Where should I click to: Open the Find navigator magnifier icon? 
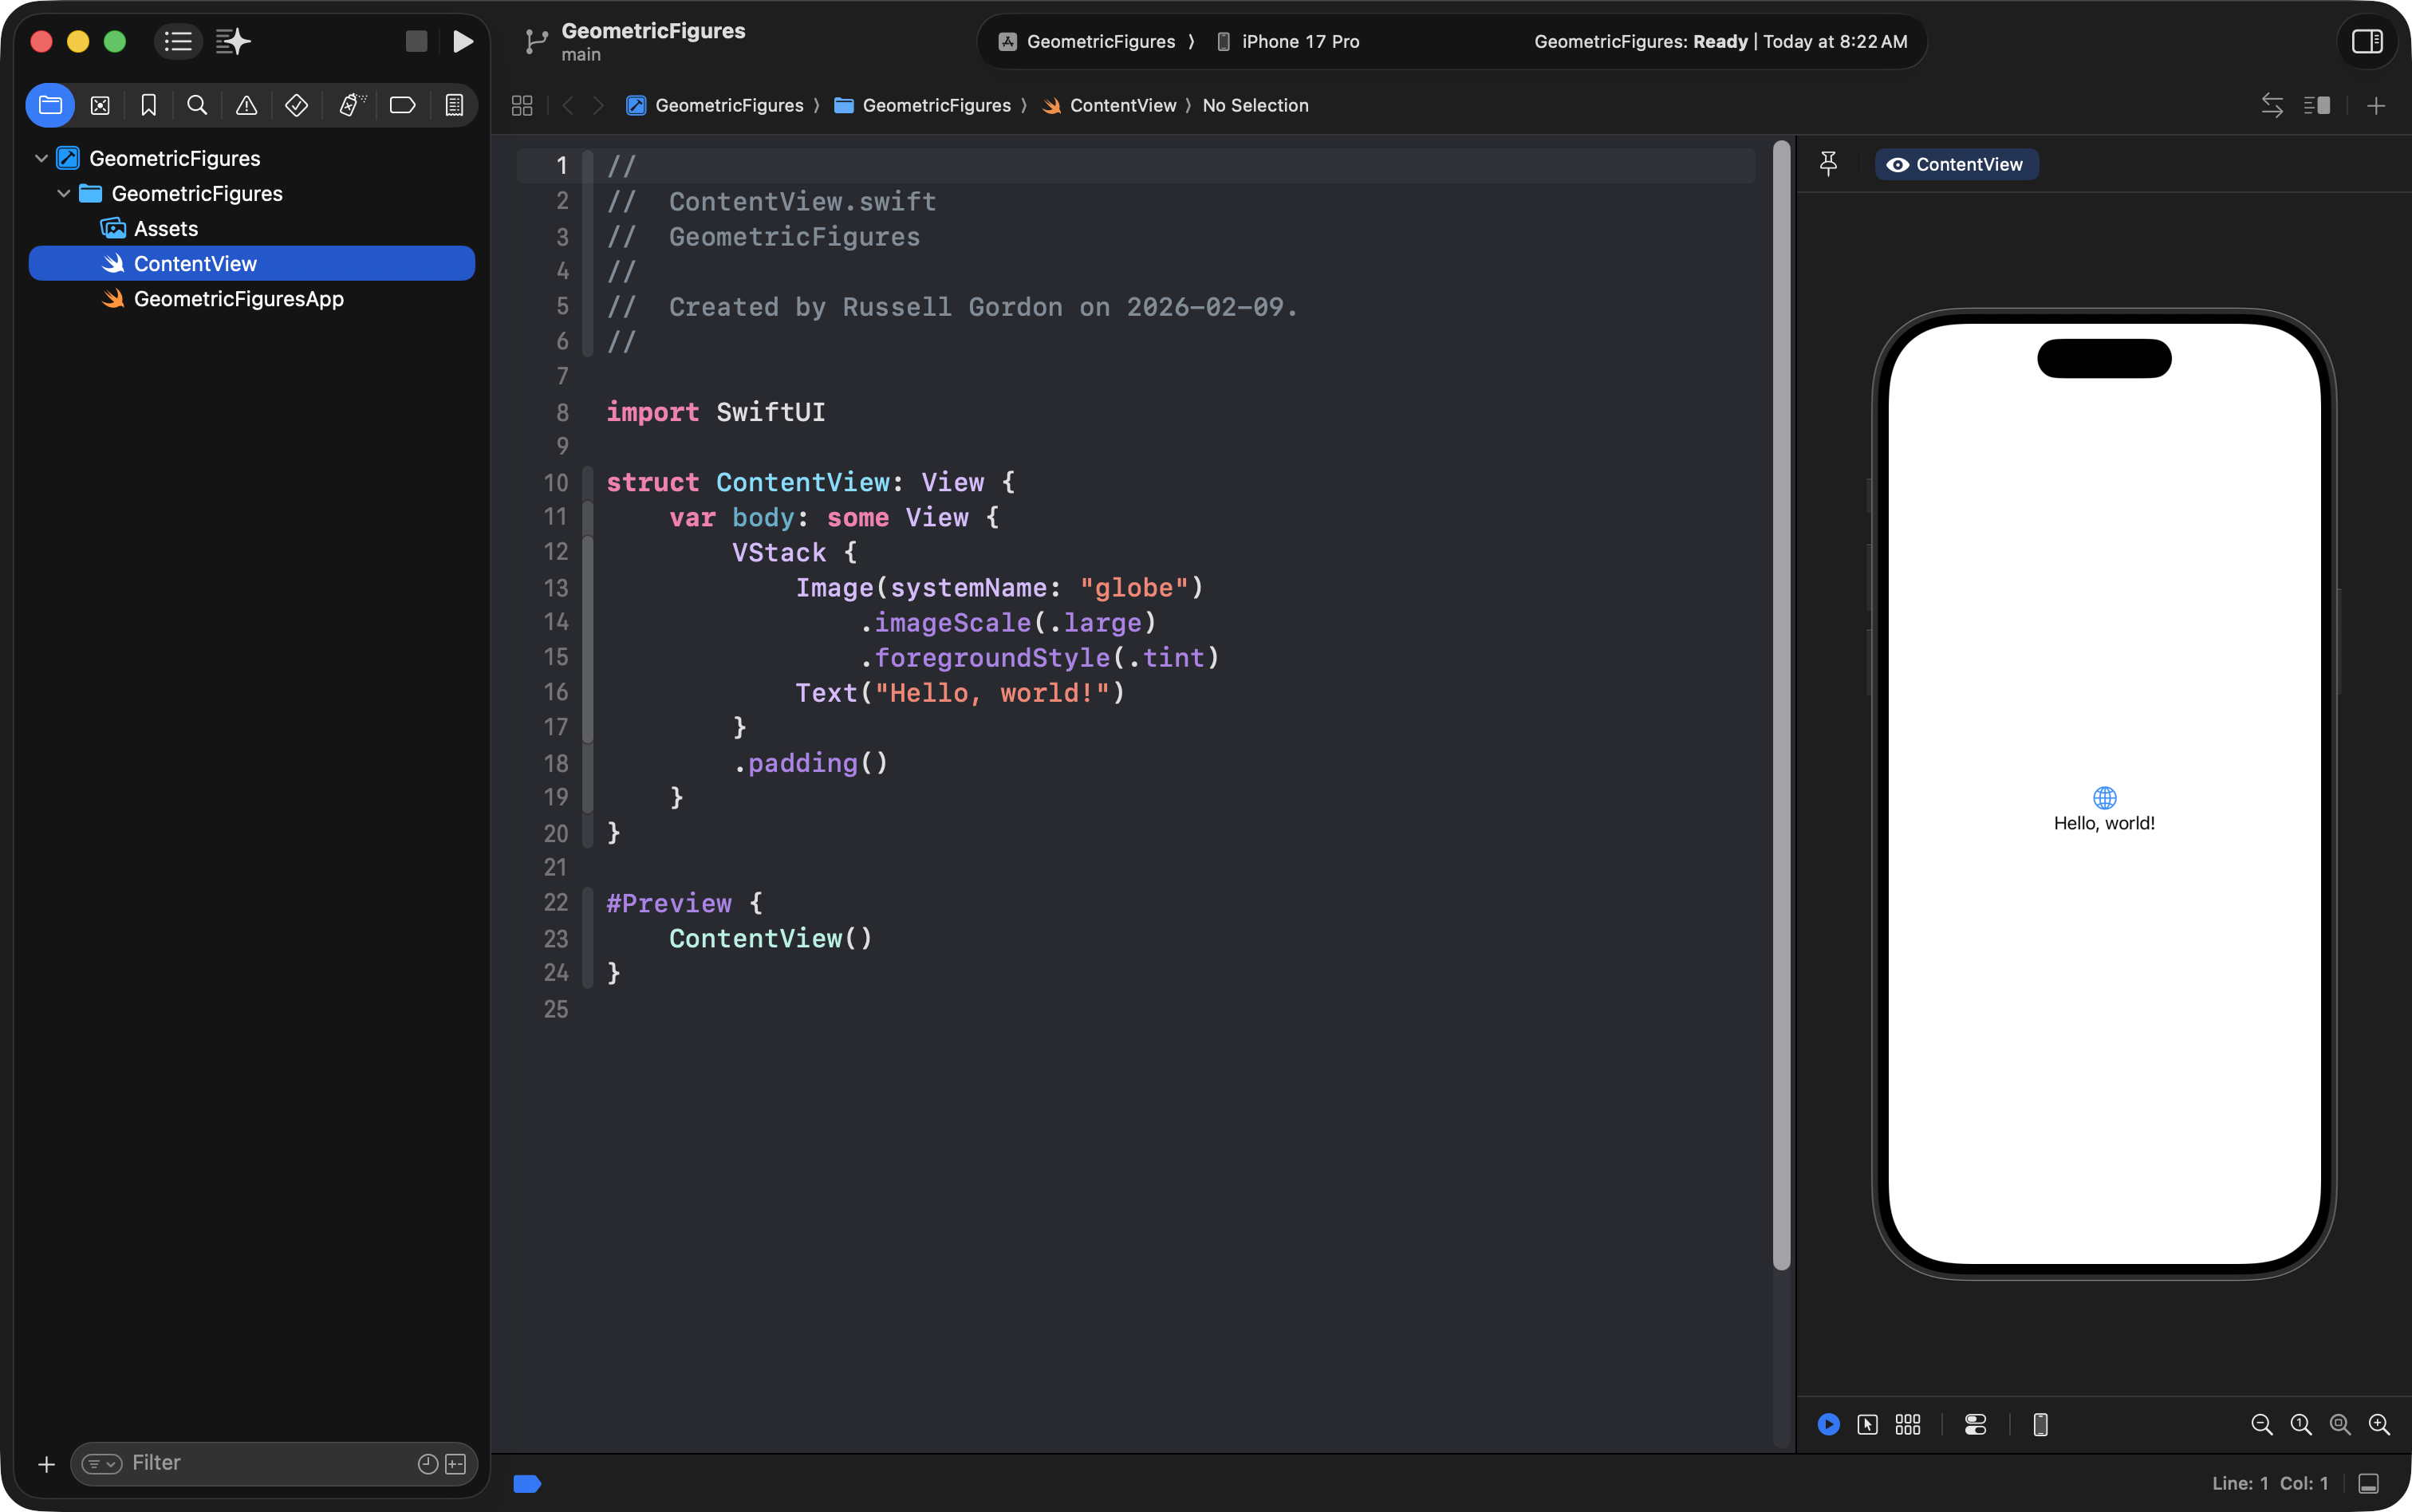[x=197, y=105]
